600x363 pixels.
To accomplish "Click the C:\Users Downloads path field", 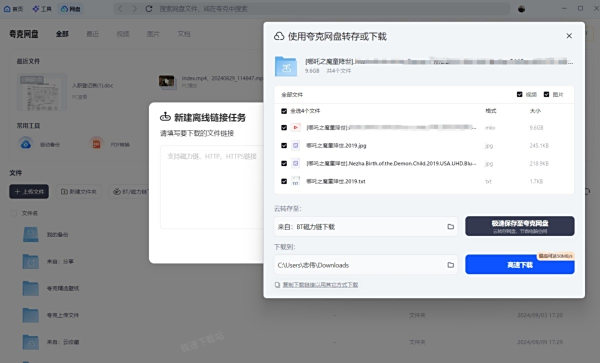I will pos(365,265).
